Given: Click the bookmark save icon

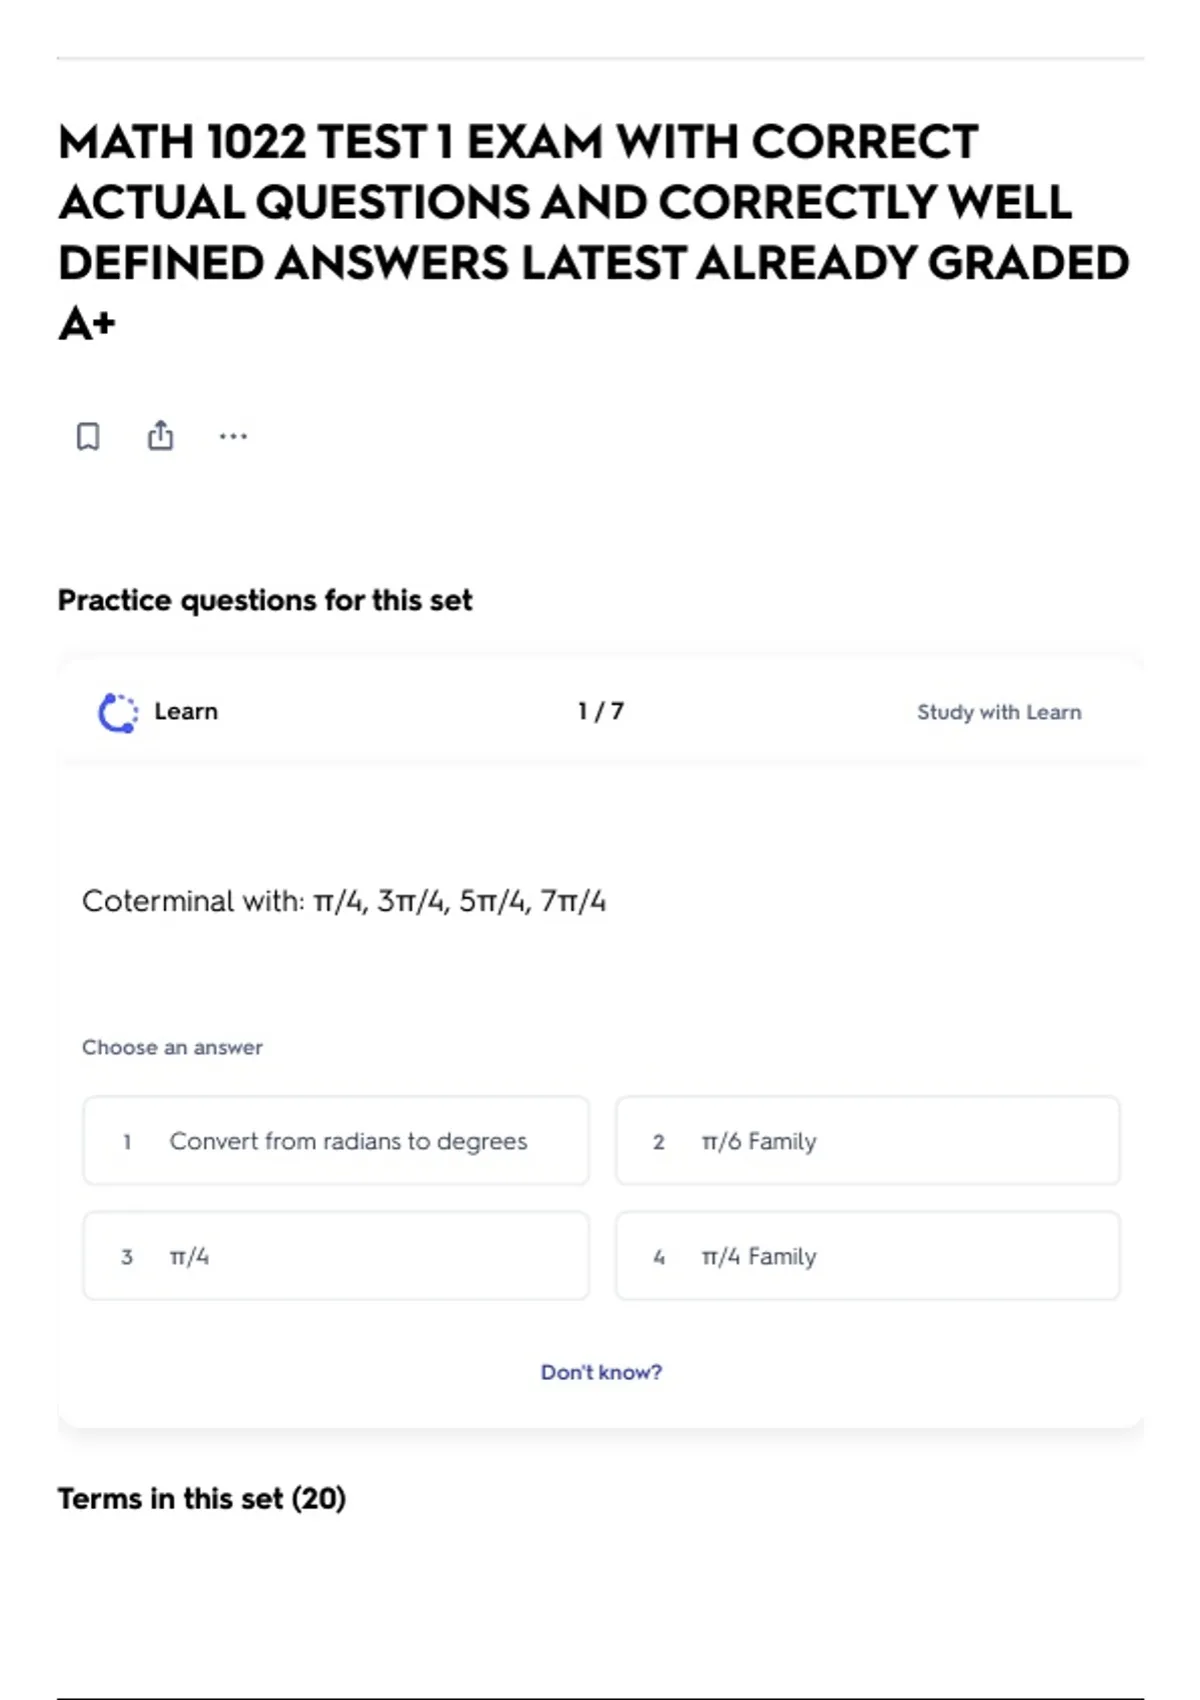Looking at the screenshot, I should pyautogui.click(x=88, y=436).
